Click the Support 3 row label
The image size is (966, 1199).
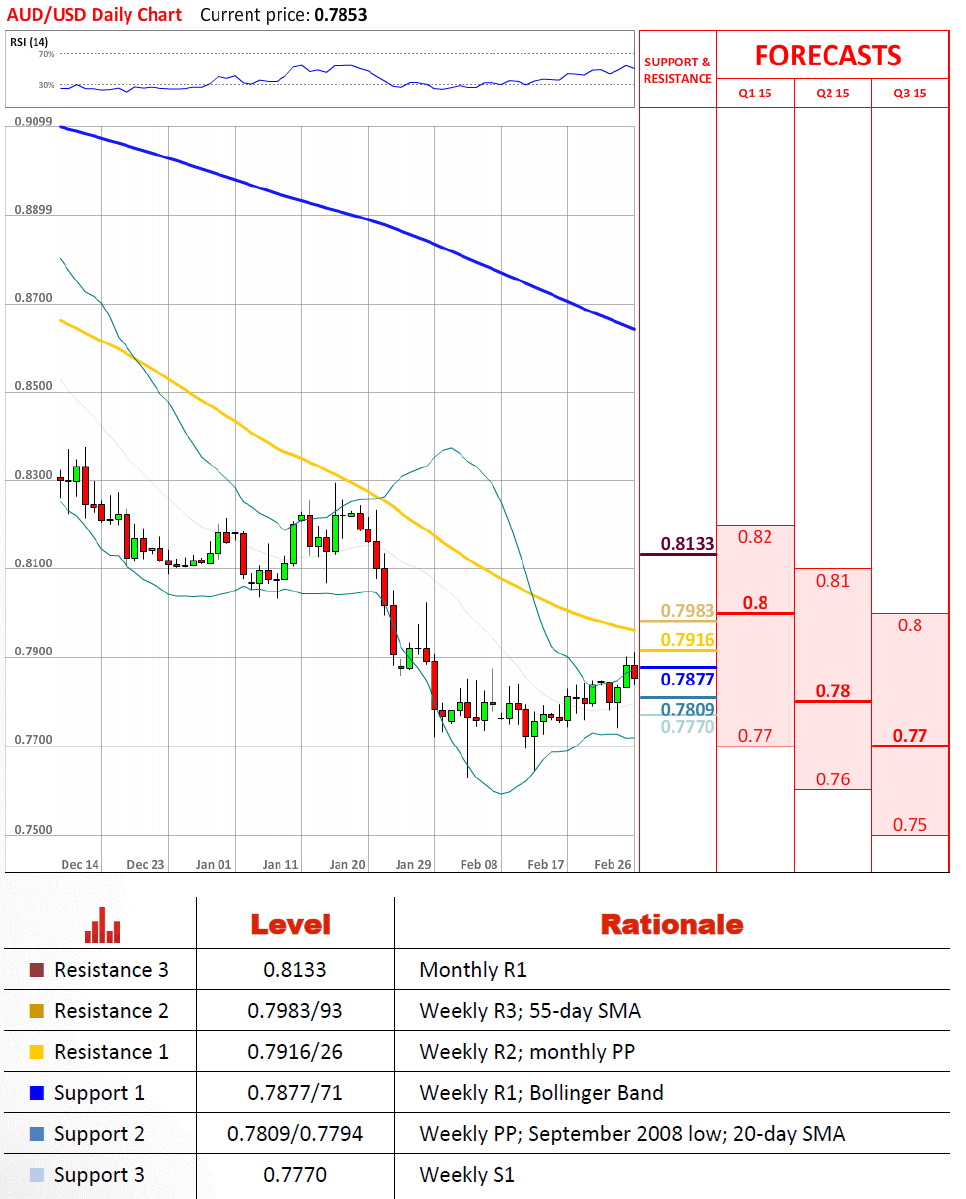[99, 1176]
